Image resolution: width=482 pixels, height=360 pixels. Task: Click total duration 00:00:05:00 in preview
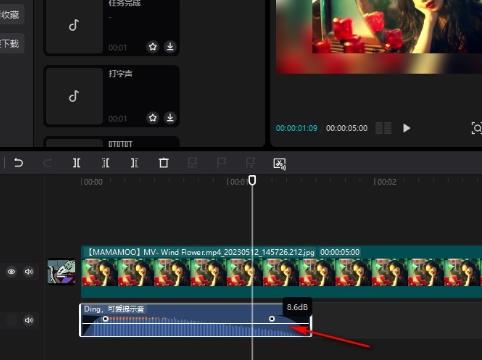pyautogui.click(x=347, y=128)
